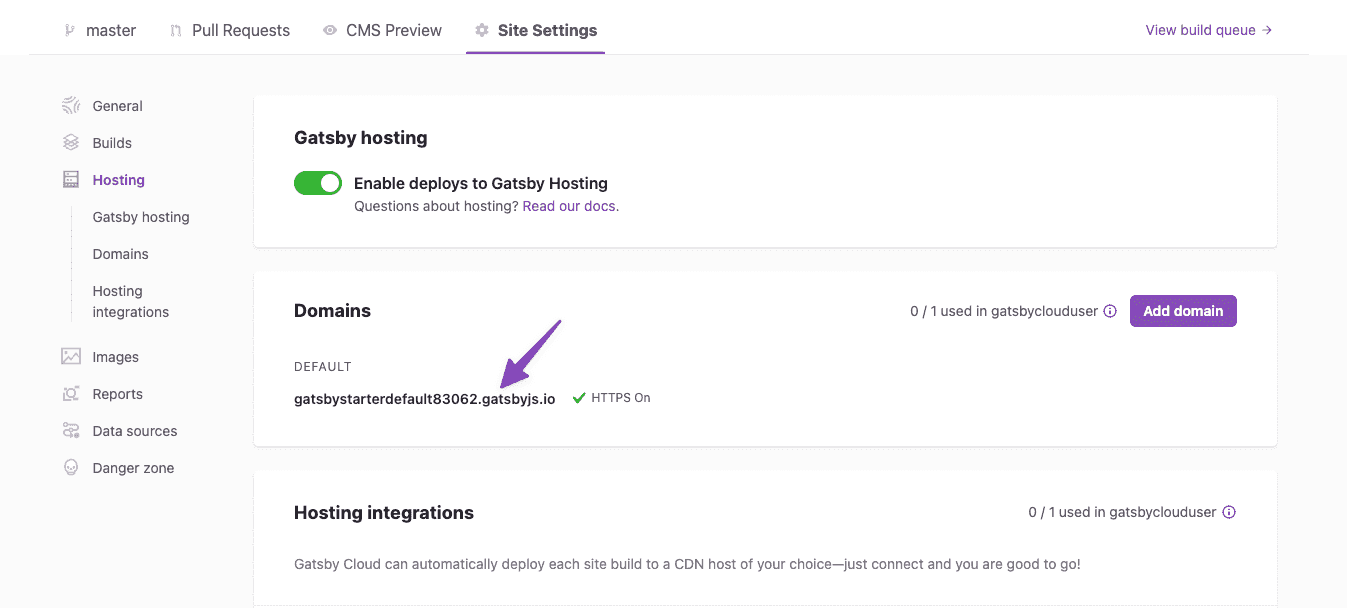Switch to the Pull Requests tab
Image resolution: width=1347 pixels, height=608 pixels.
pyautogui.click(x=240, y=30)
